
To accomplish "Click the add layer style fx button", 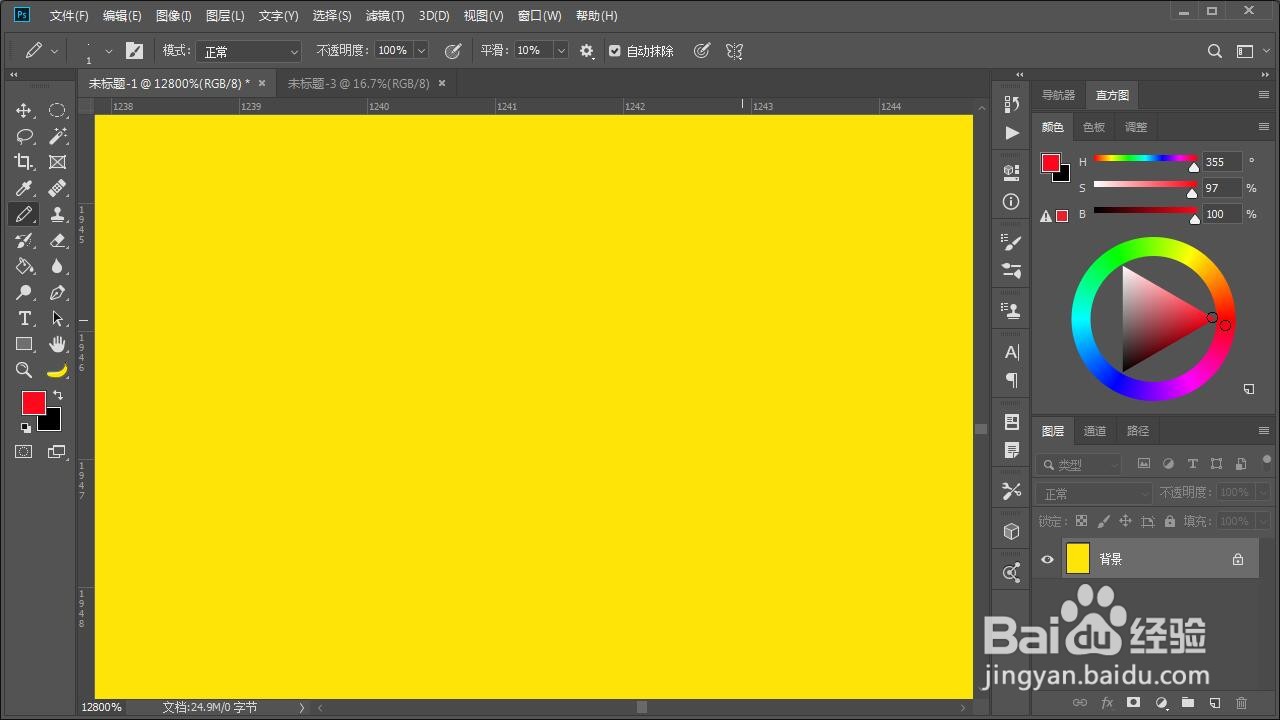I will coord(1107,703).
